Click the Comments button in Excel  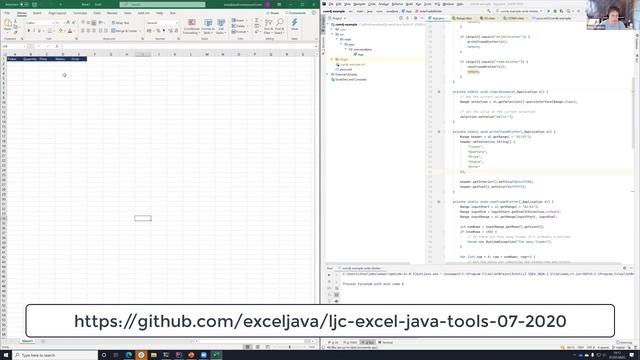295,13
